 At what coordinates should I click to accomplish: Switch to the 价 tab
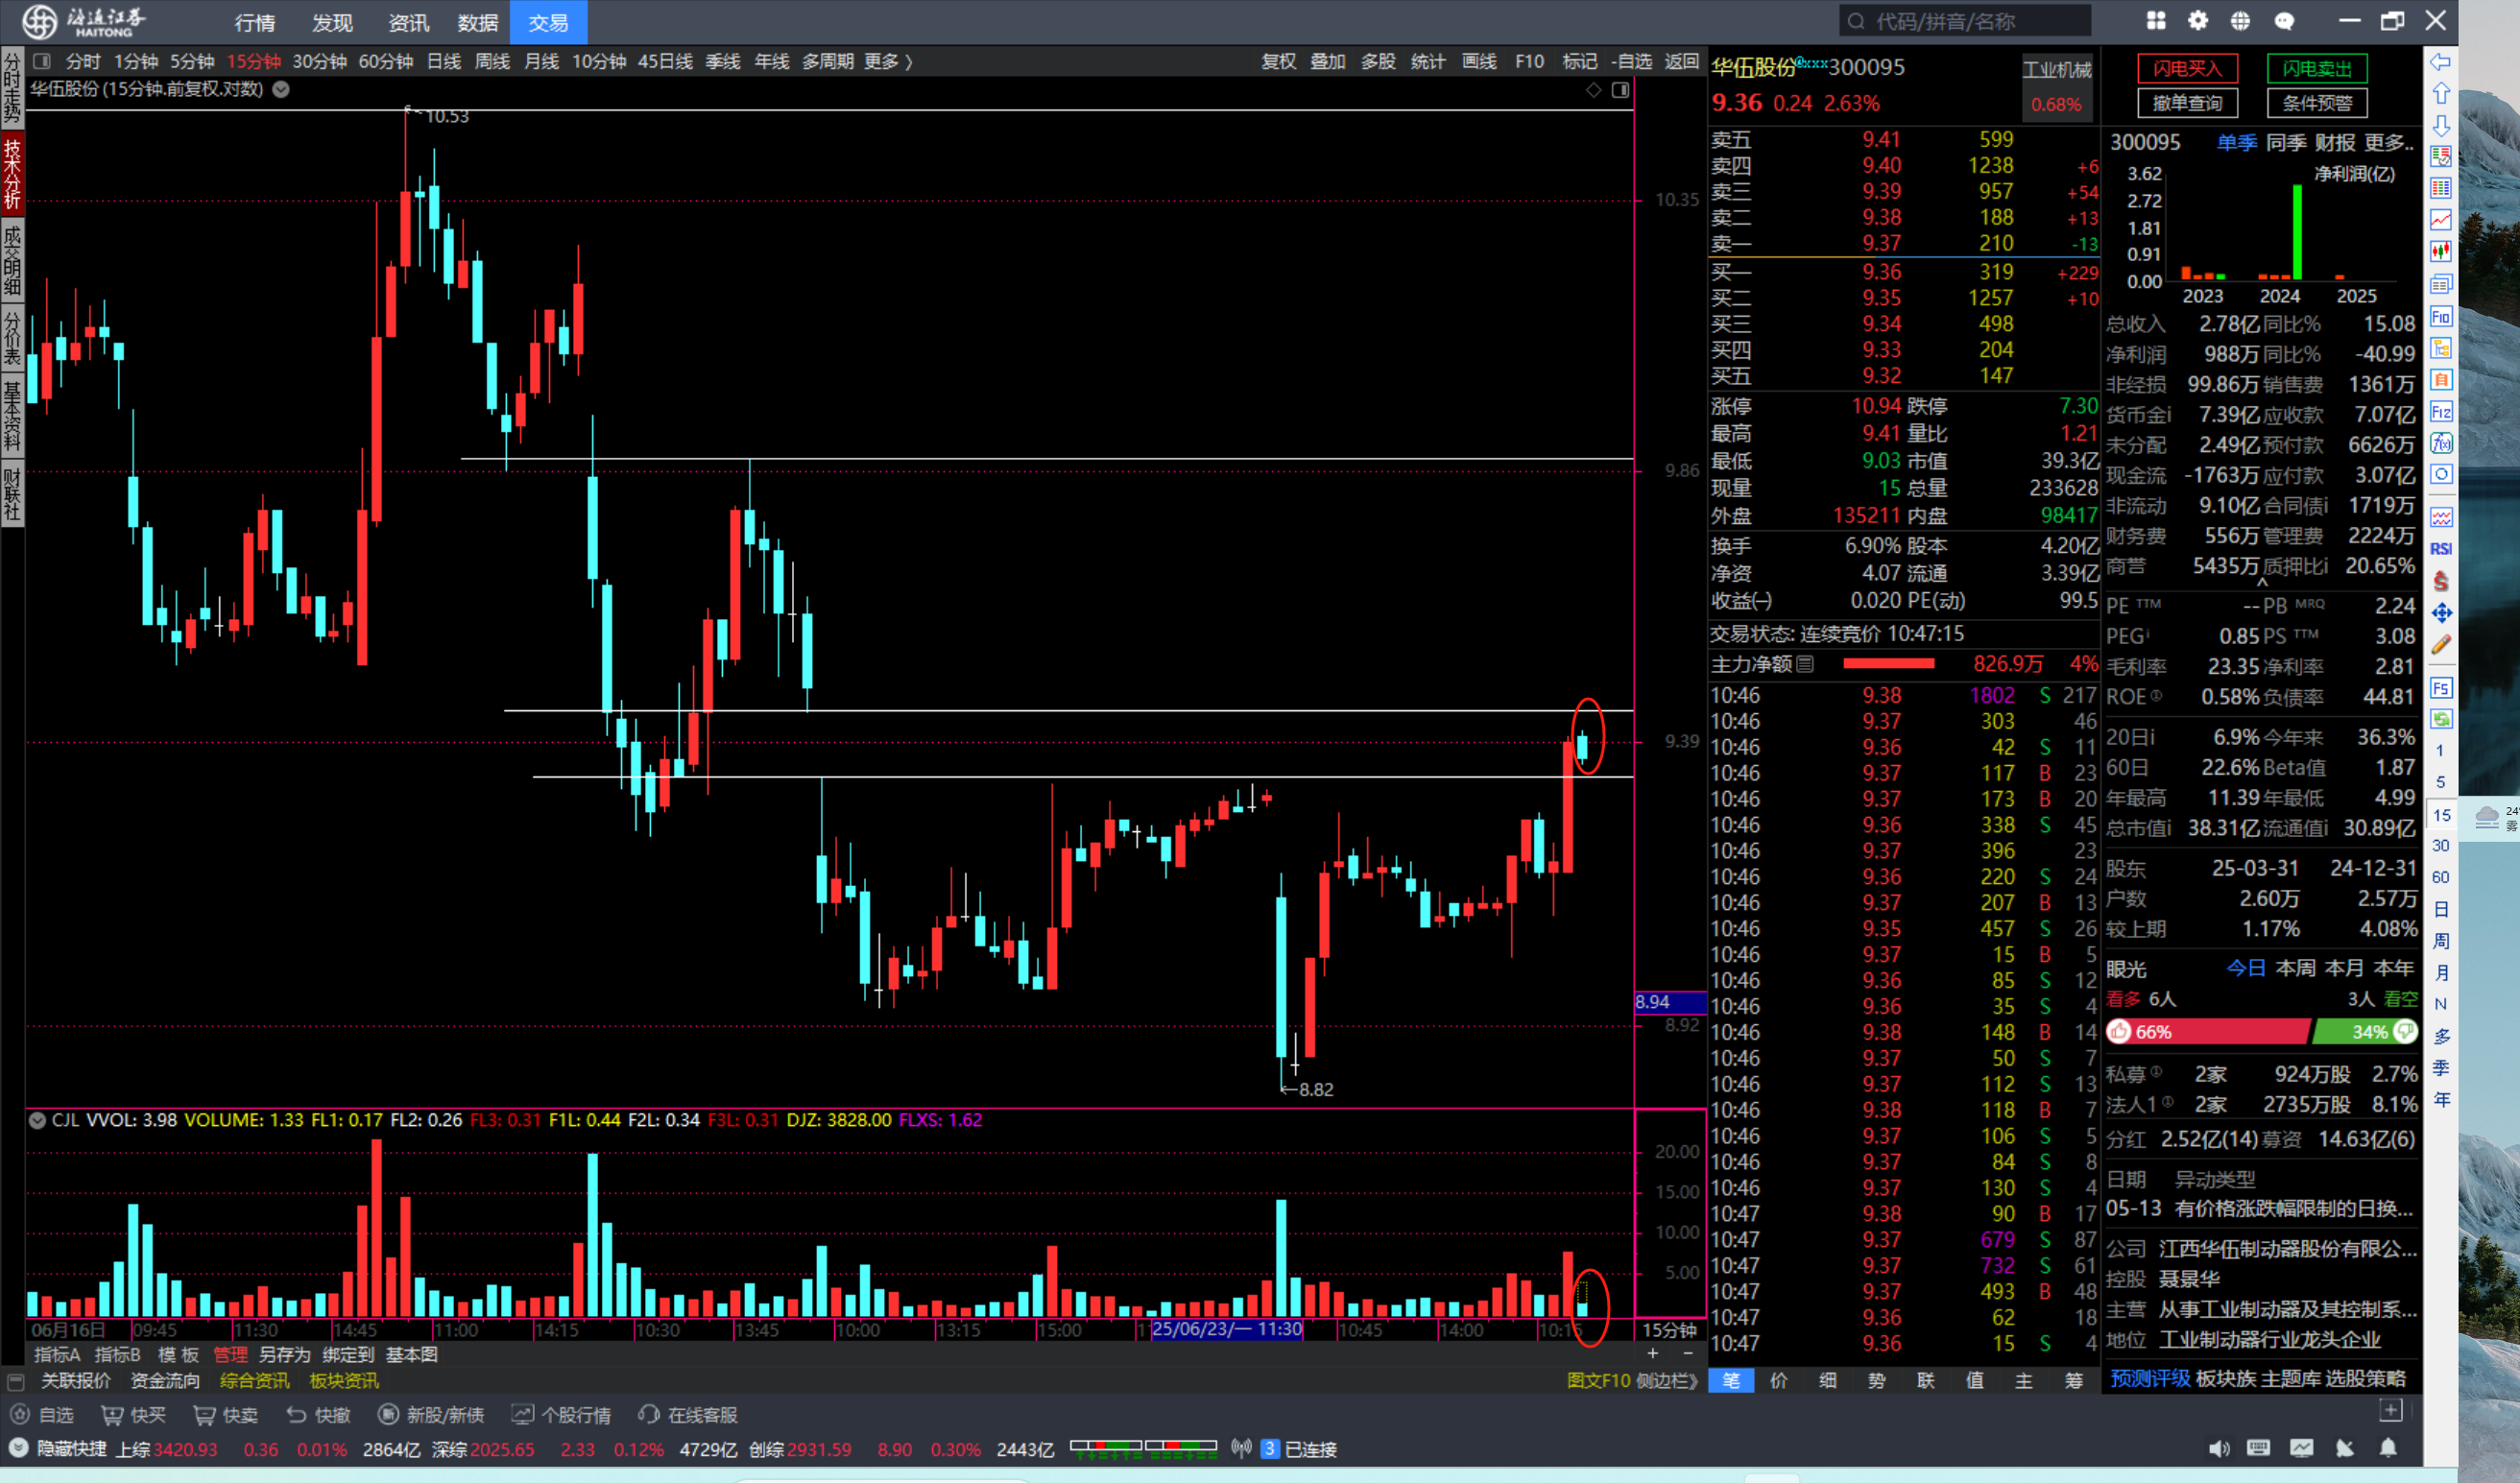[1779, 1380]
